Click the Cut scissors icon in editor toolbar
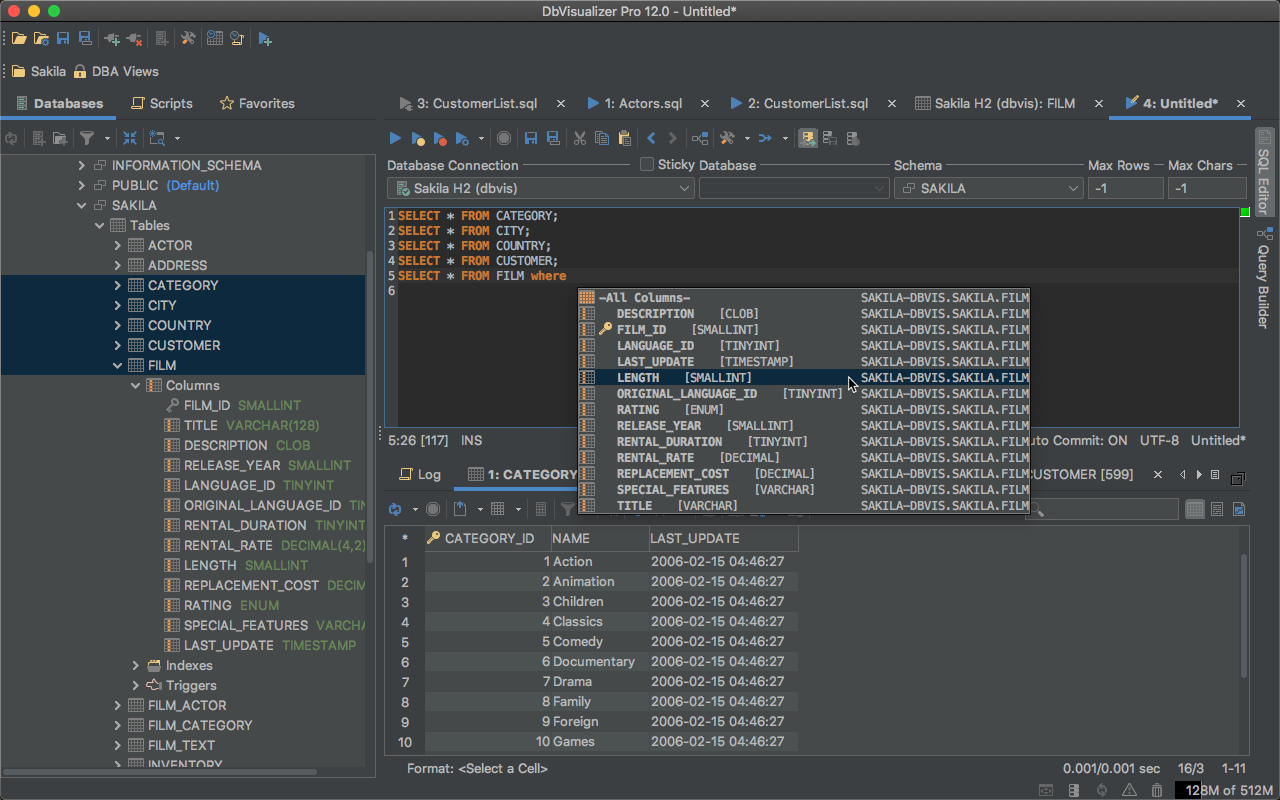Image resolution: width=1280 pixels, height=800 pixels. click(579, 138)
